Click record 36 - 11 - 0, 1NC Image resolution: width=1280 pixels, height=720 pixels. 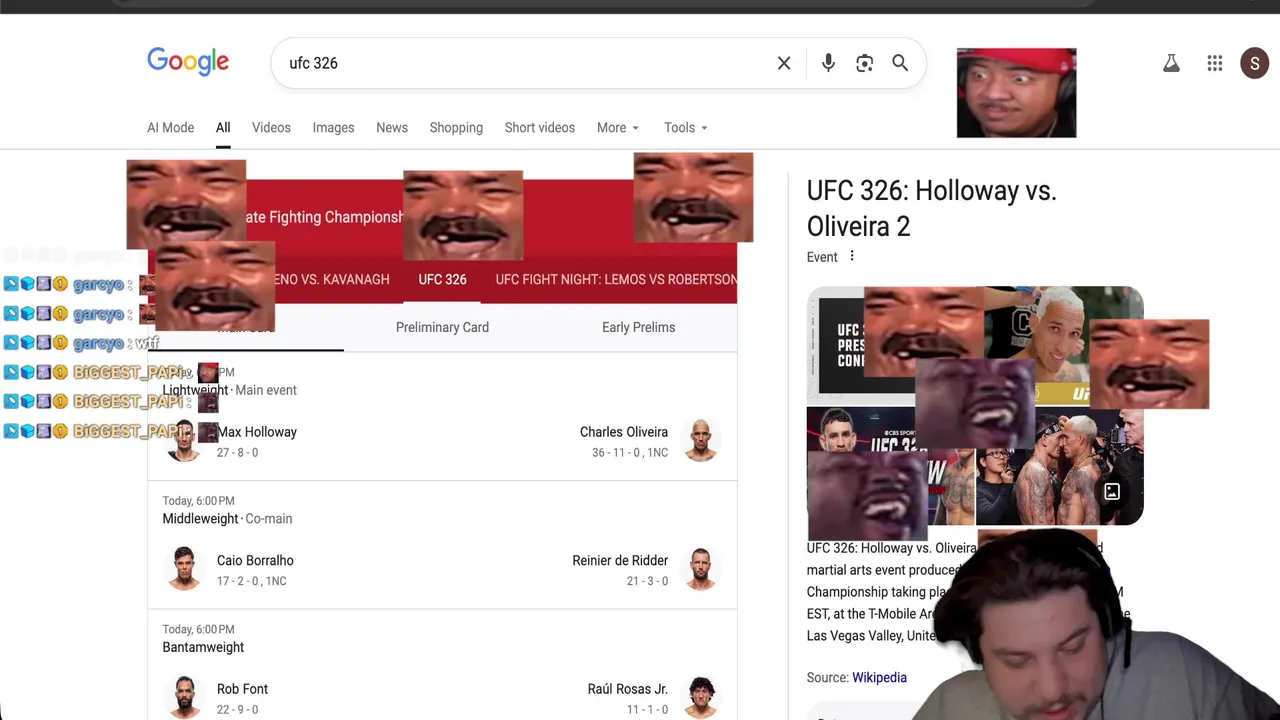(630, 453)
